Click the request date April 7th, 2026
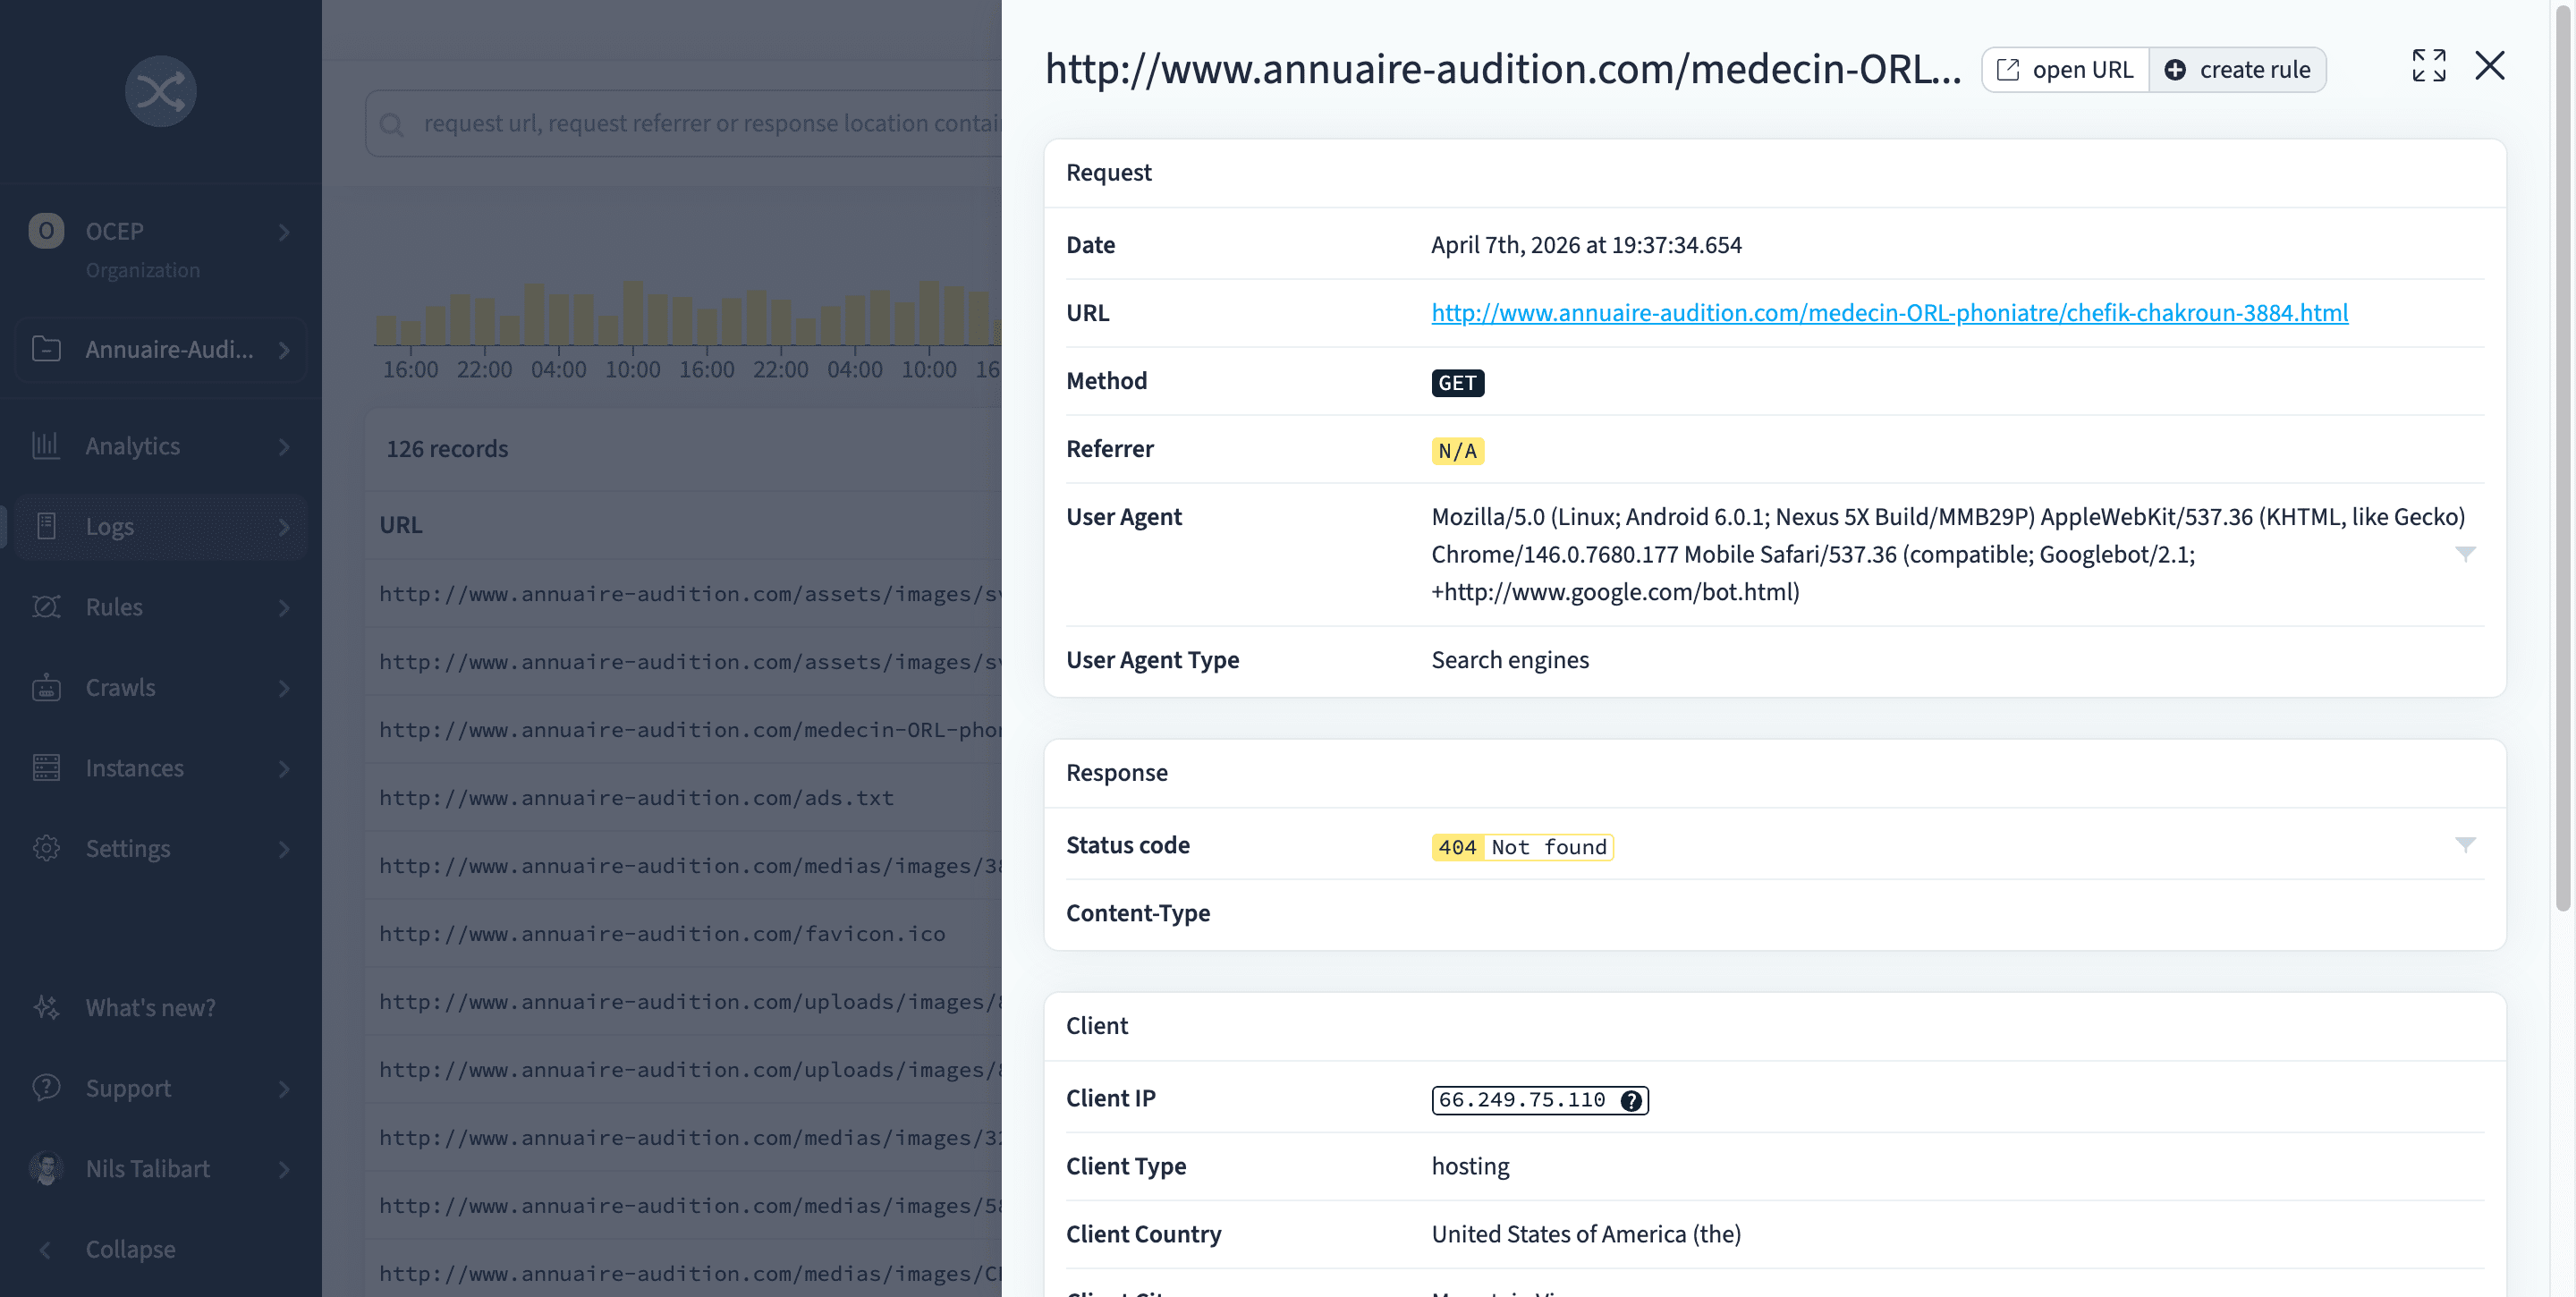 pyautogui.click(x=1586, y=245)
